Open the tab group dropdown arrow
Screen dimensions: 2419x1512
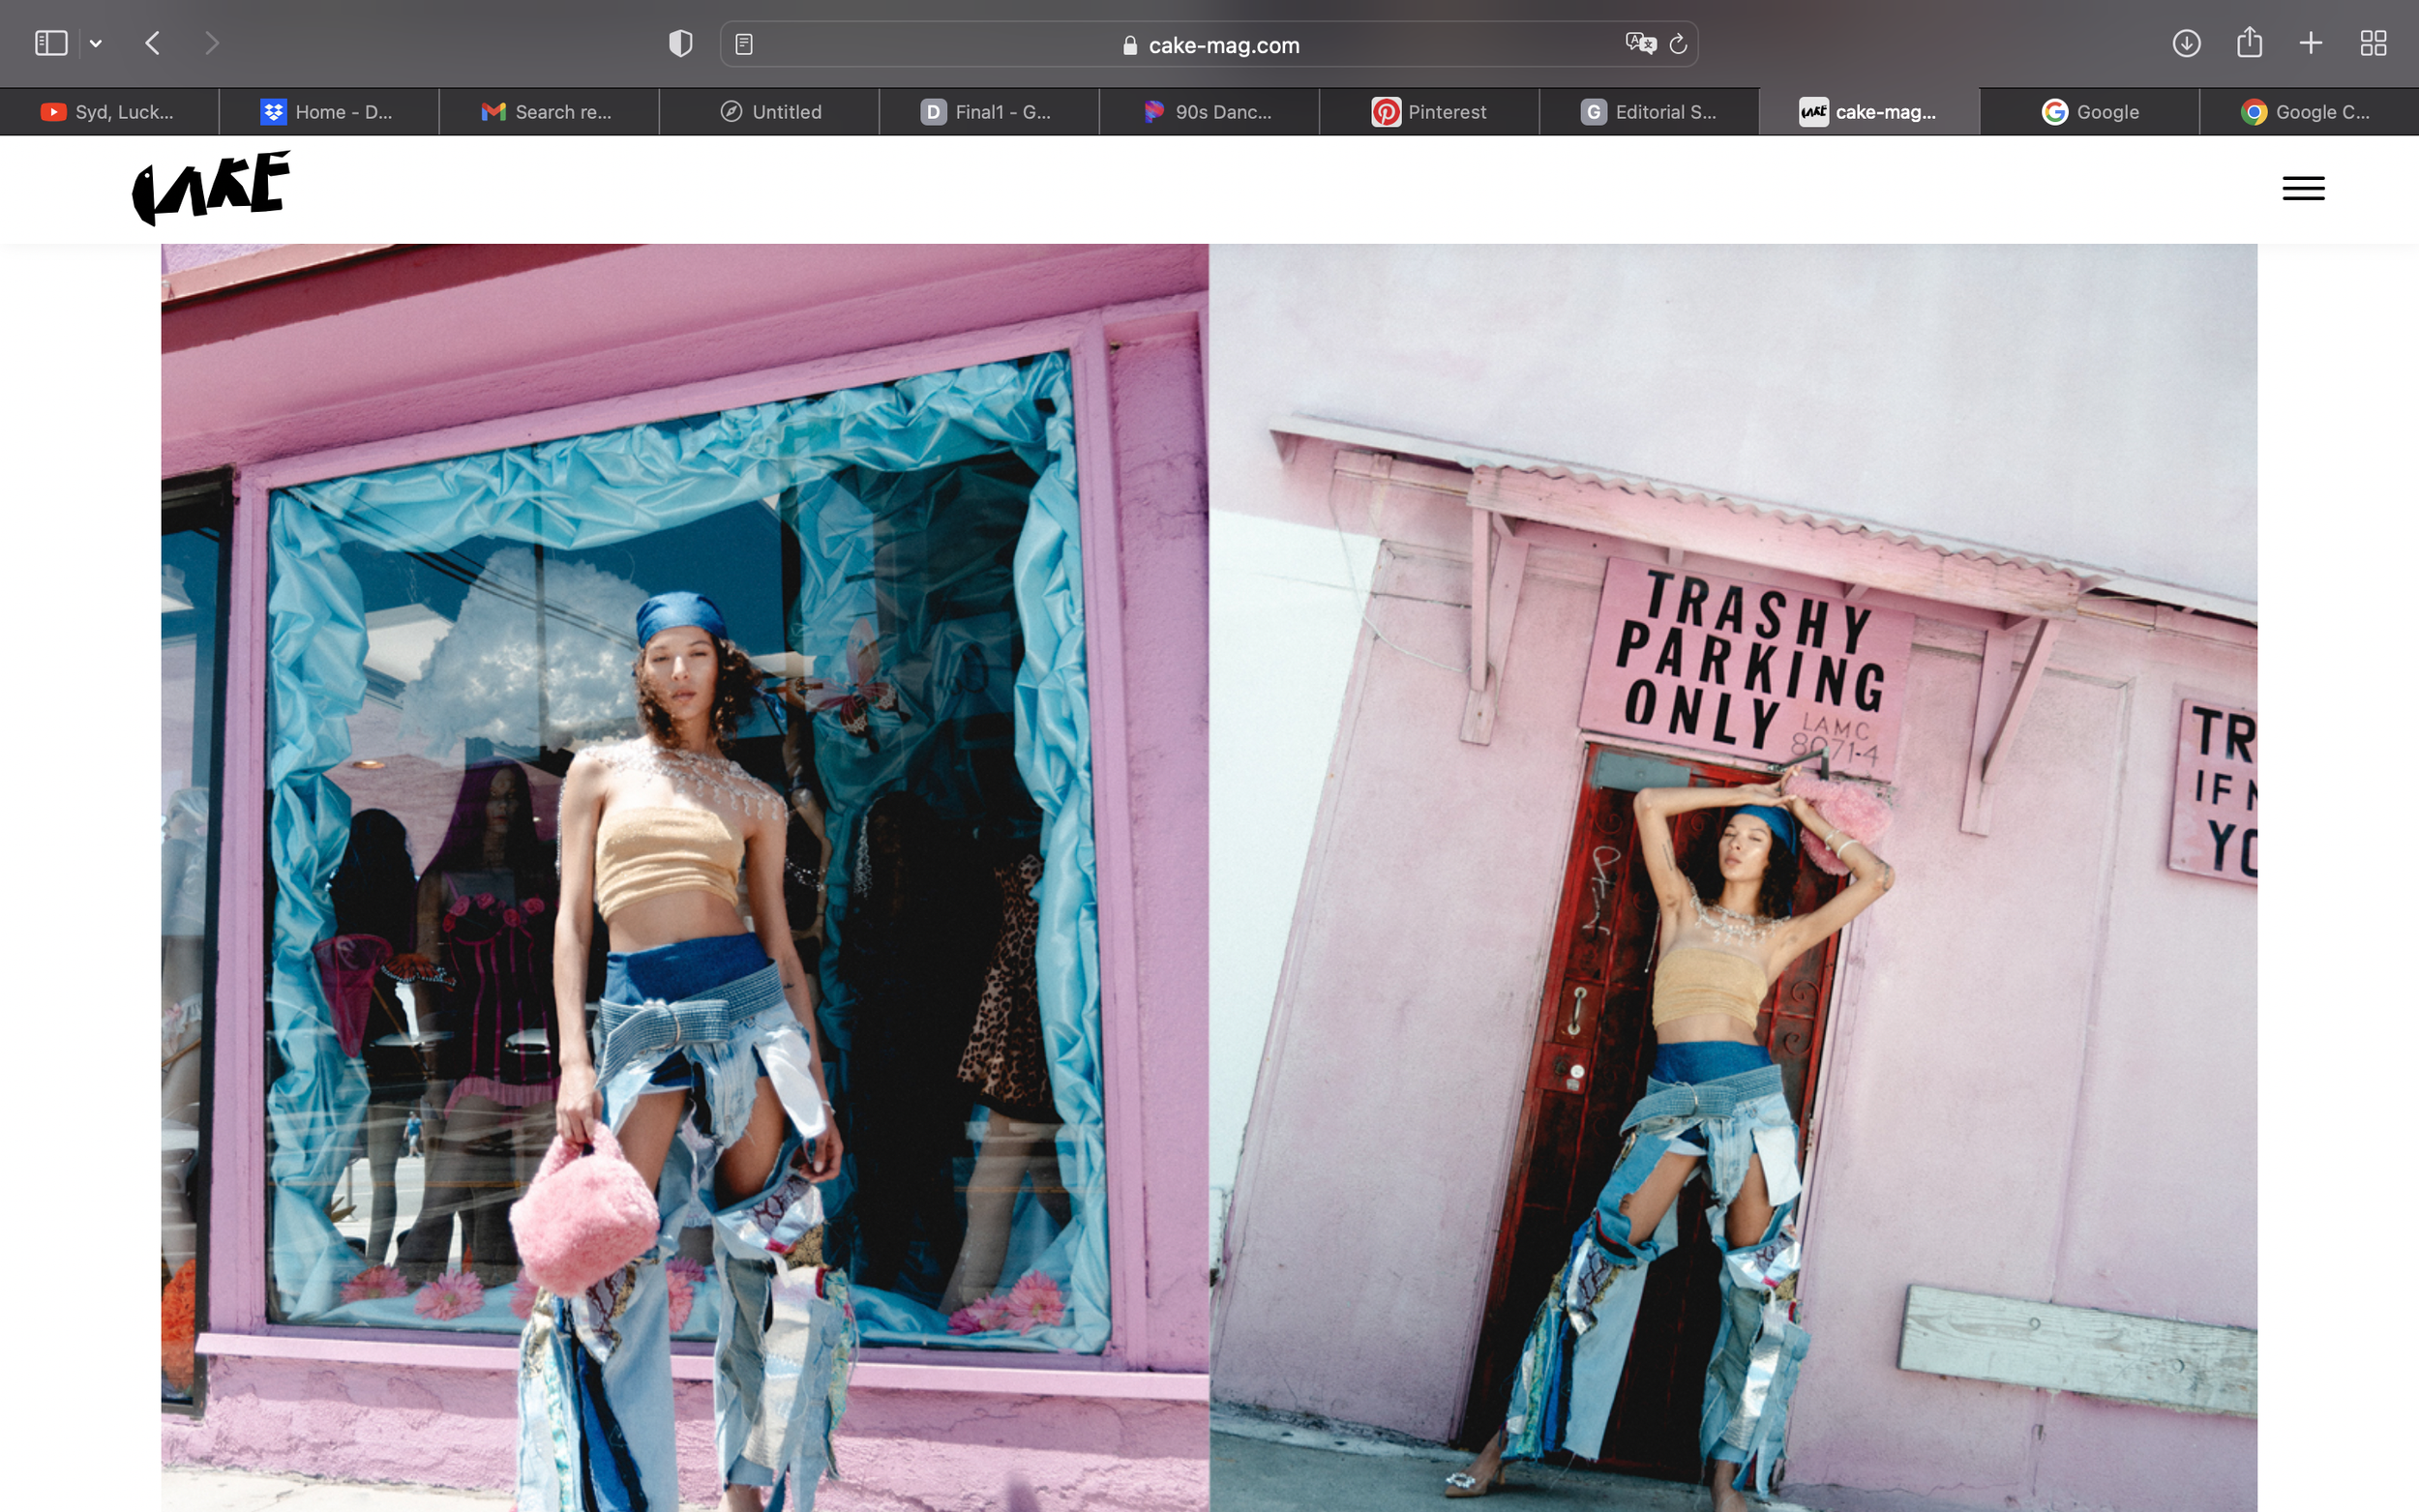pos(96,43)
